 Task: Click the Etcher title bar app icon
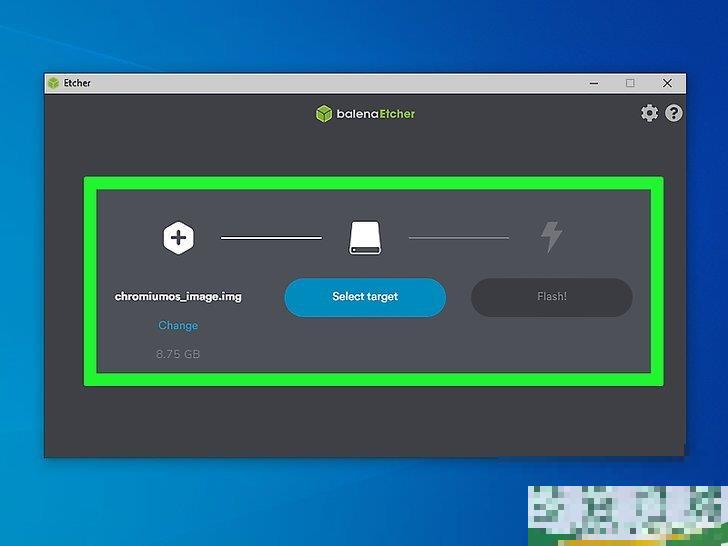54,83
